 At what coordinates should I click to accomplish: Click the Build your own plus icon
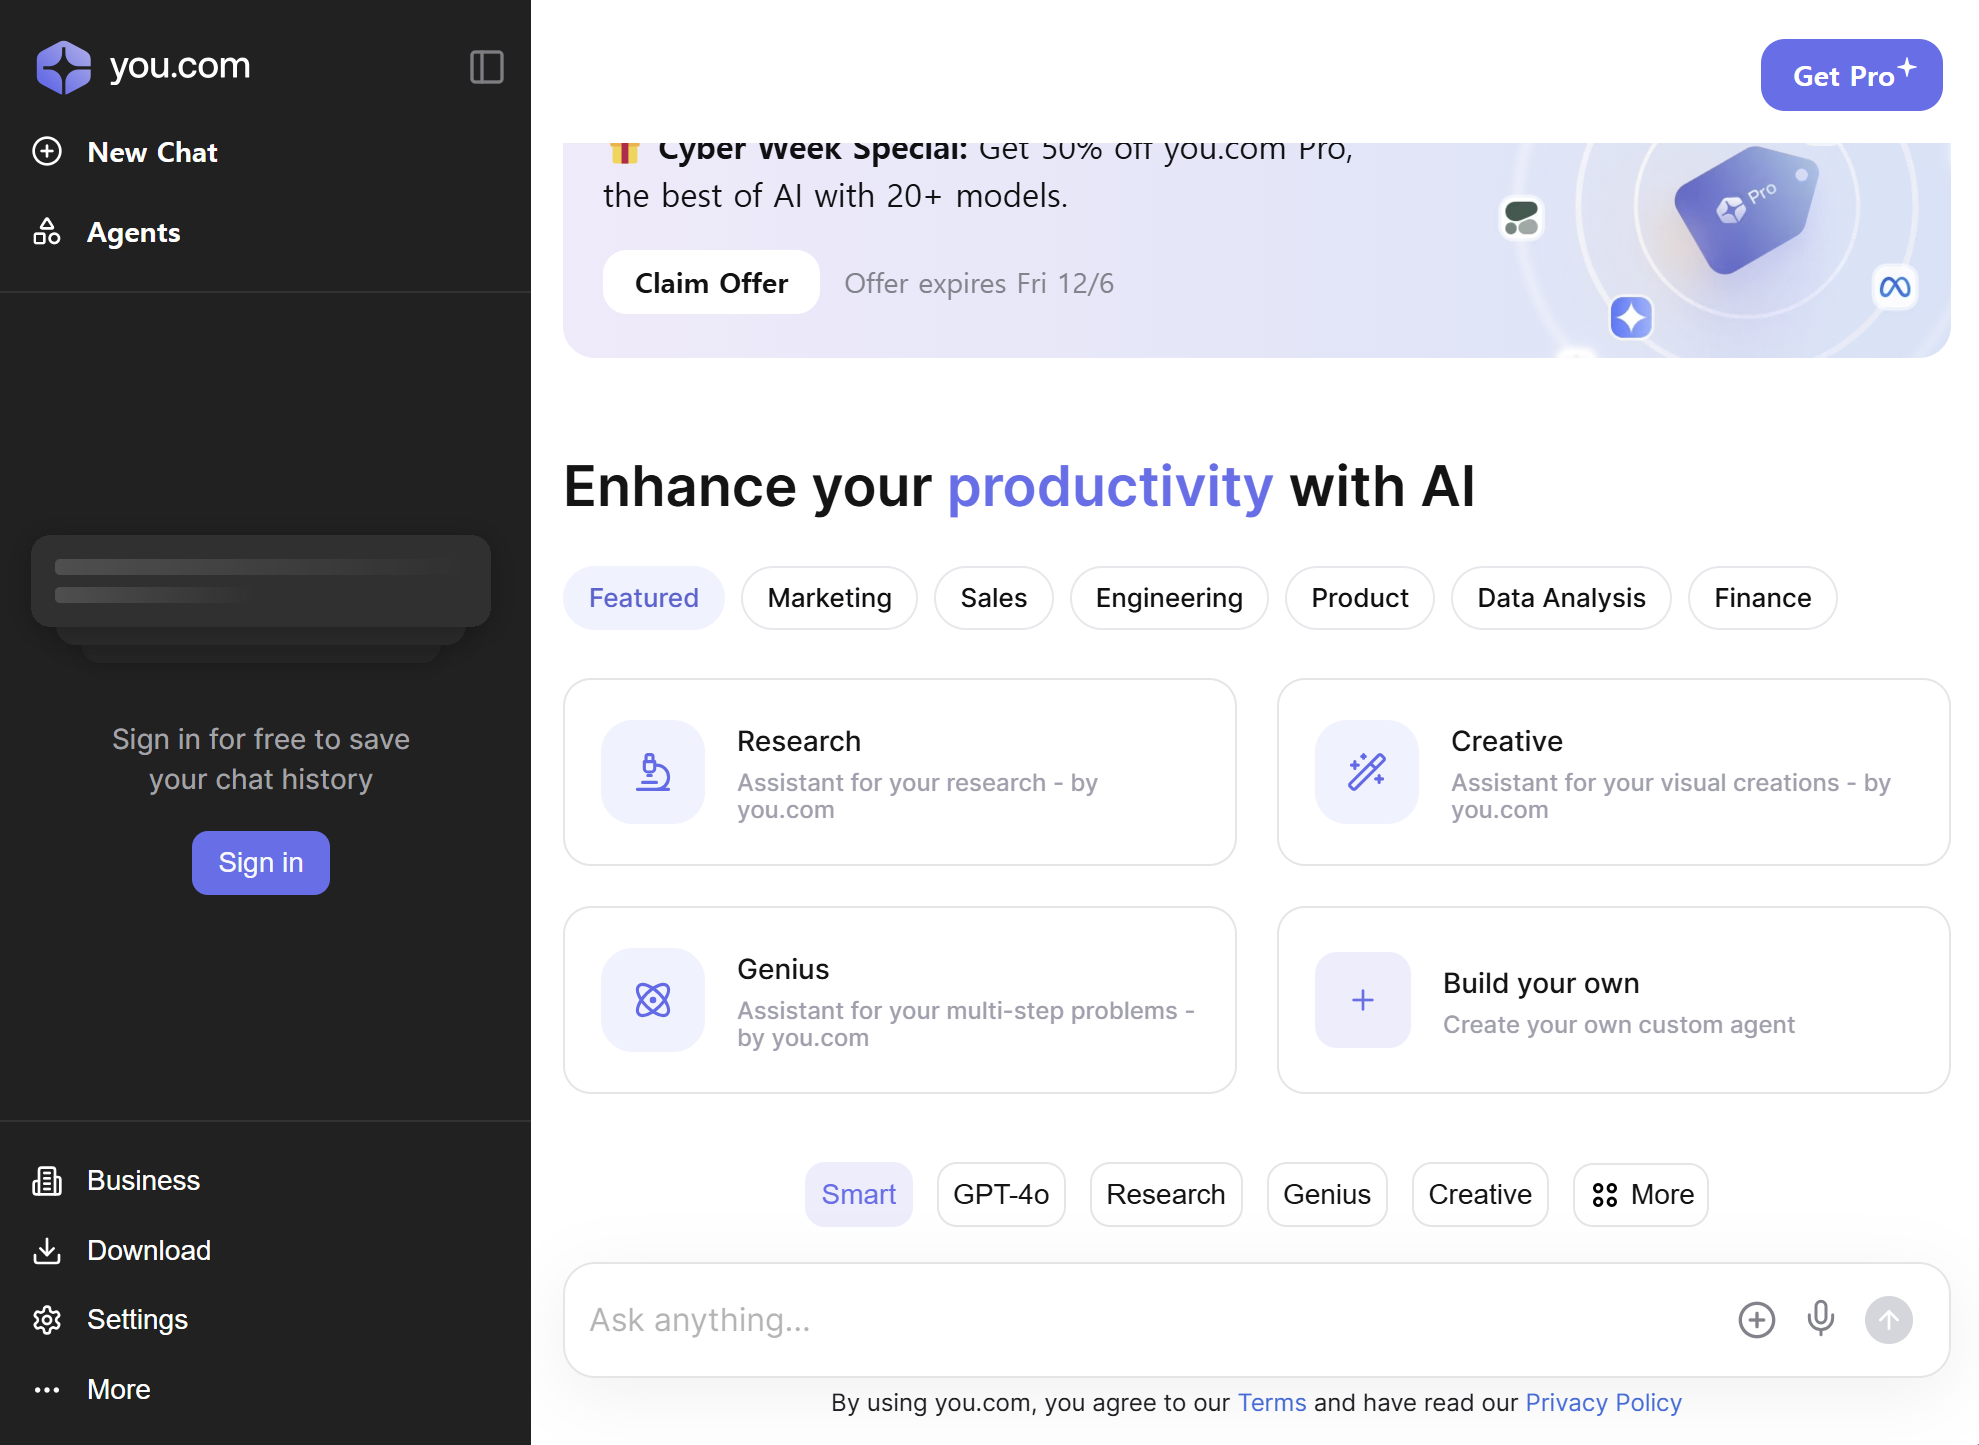[1363, 1000]
